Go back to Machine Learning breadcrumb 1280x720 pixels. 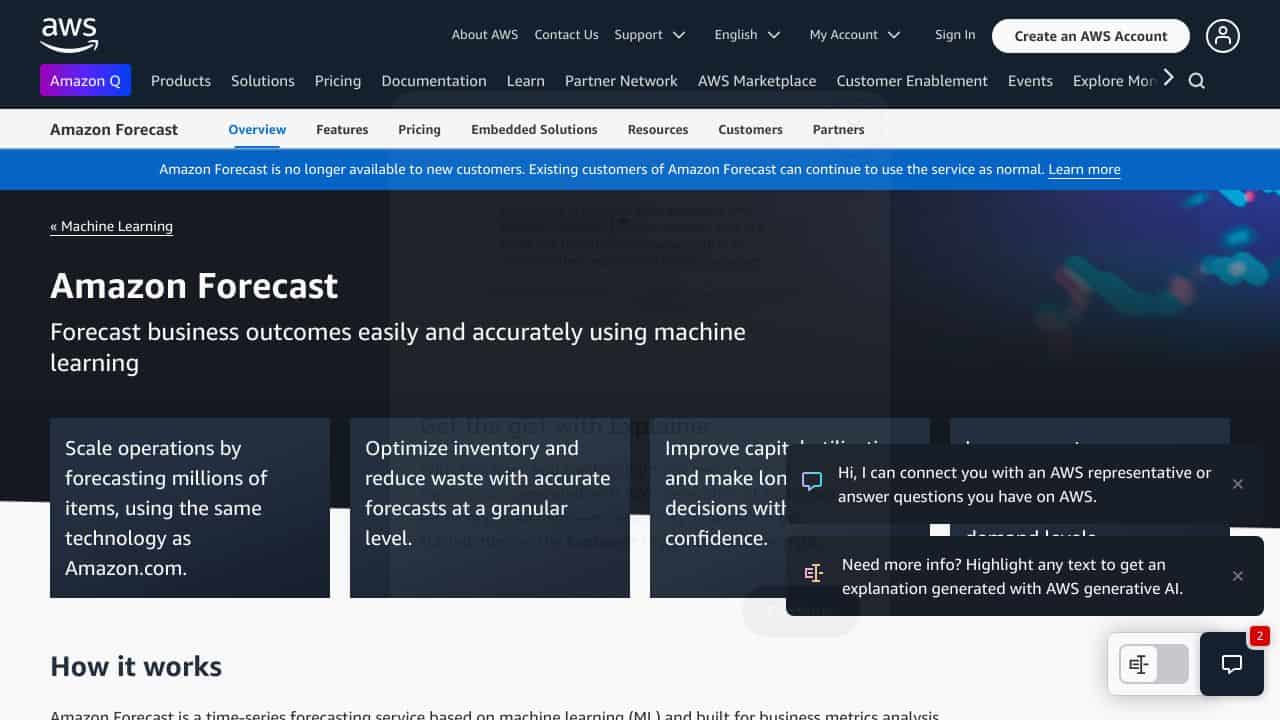[111, 226]
